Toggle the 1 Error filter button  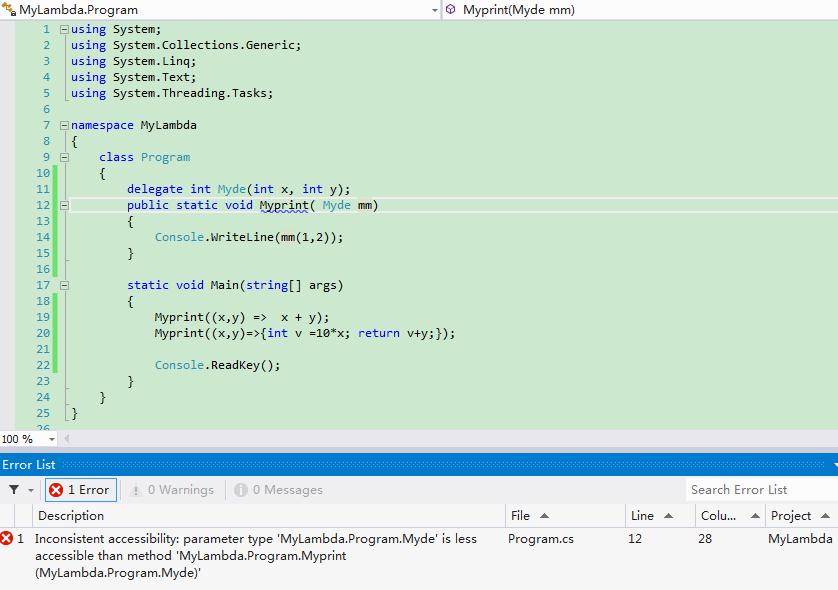pyautogui.click(x=81, y=490)
